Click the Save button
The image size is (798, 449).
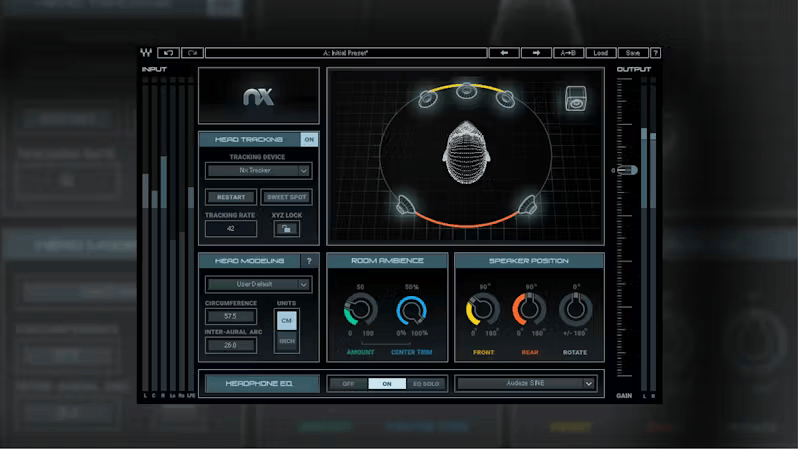(633, 53)
